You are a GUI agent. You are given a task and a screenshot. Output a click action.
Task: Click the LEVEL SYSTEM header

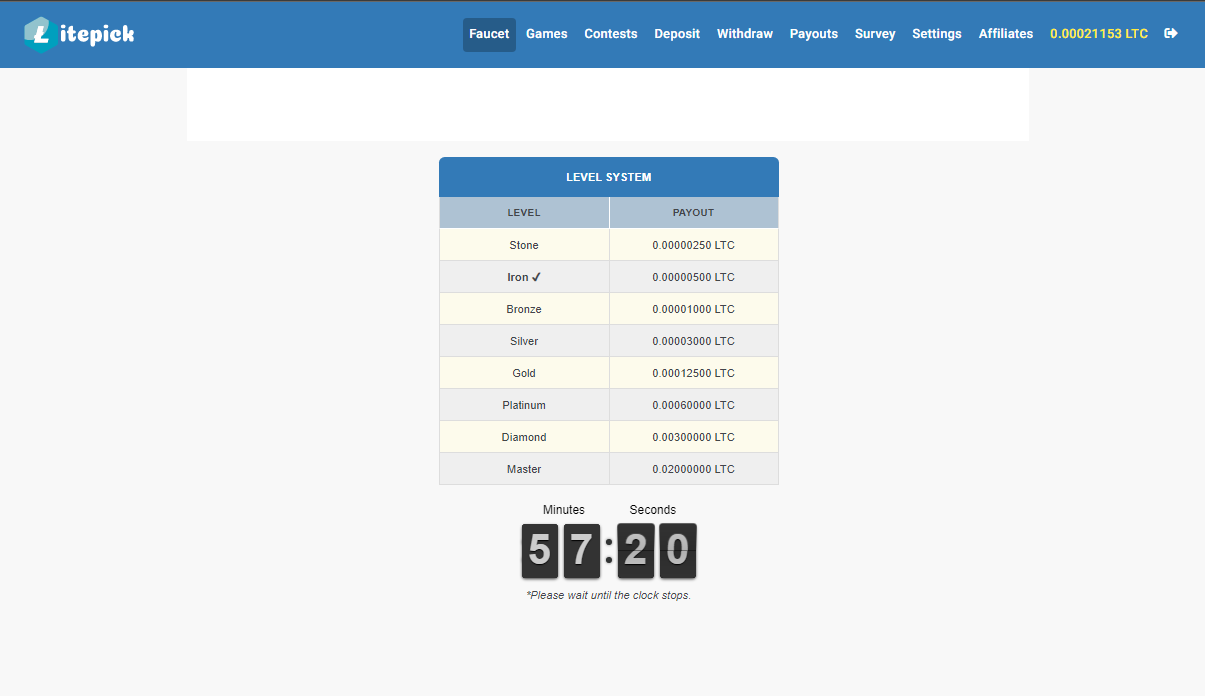(x=609, y=177)
